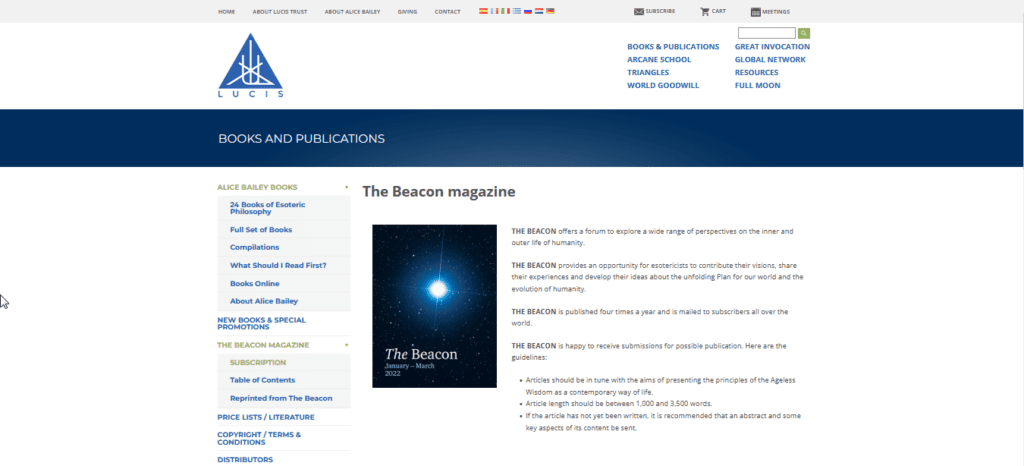Switch language via Russian flag
Viewport: 1024px width, 466px height.
(528, 11)
